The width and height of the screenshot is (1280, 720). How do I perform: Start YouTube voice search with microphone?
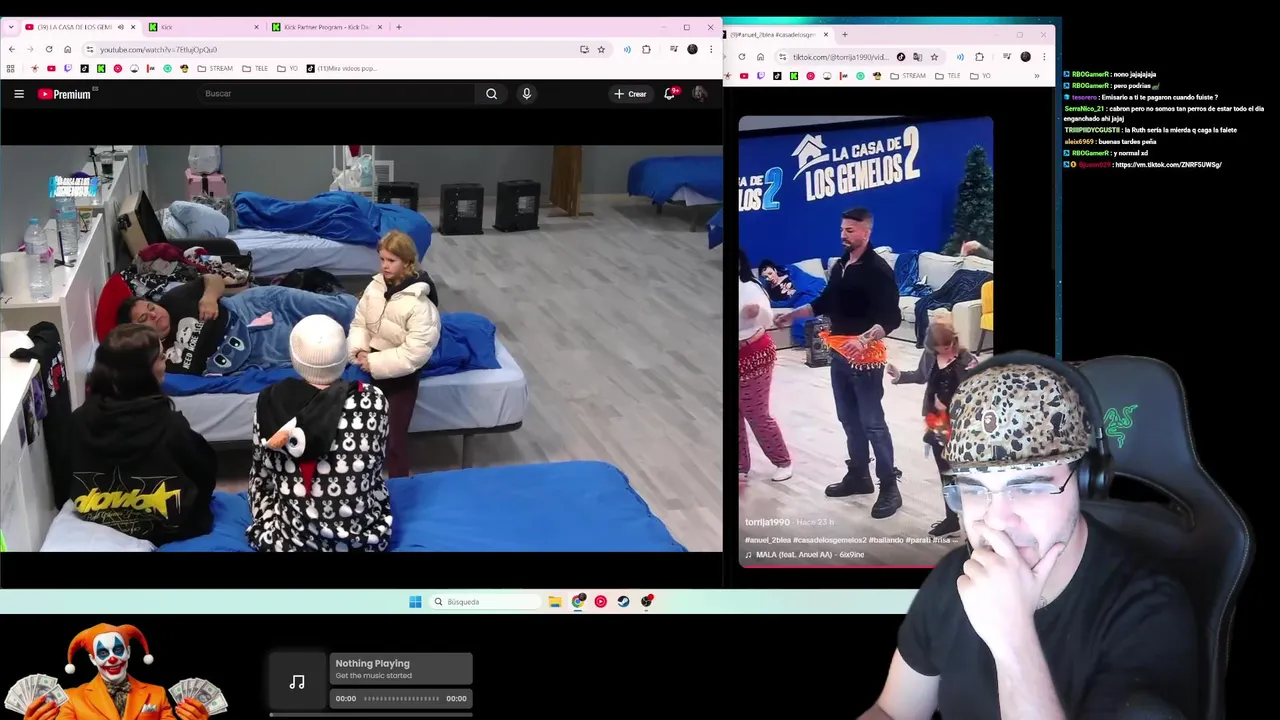click(526, 94)
